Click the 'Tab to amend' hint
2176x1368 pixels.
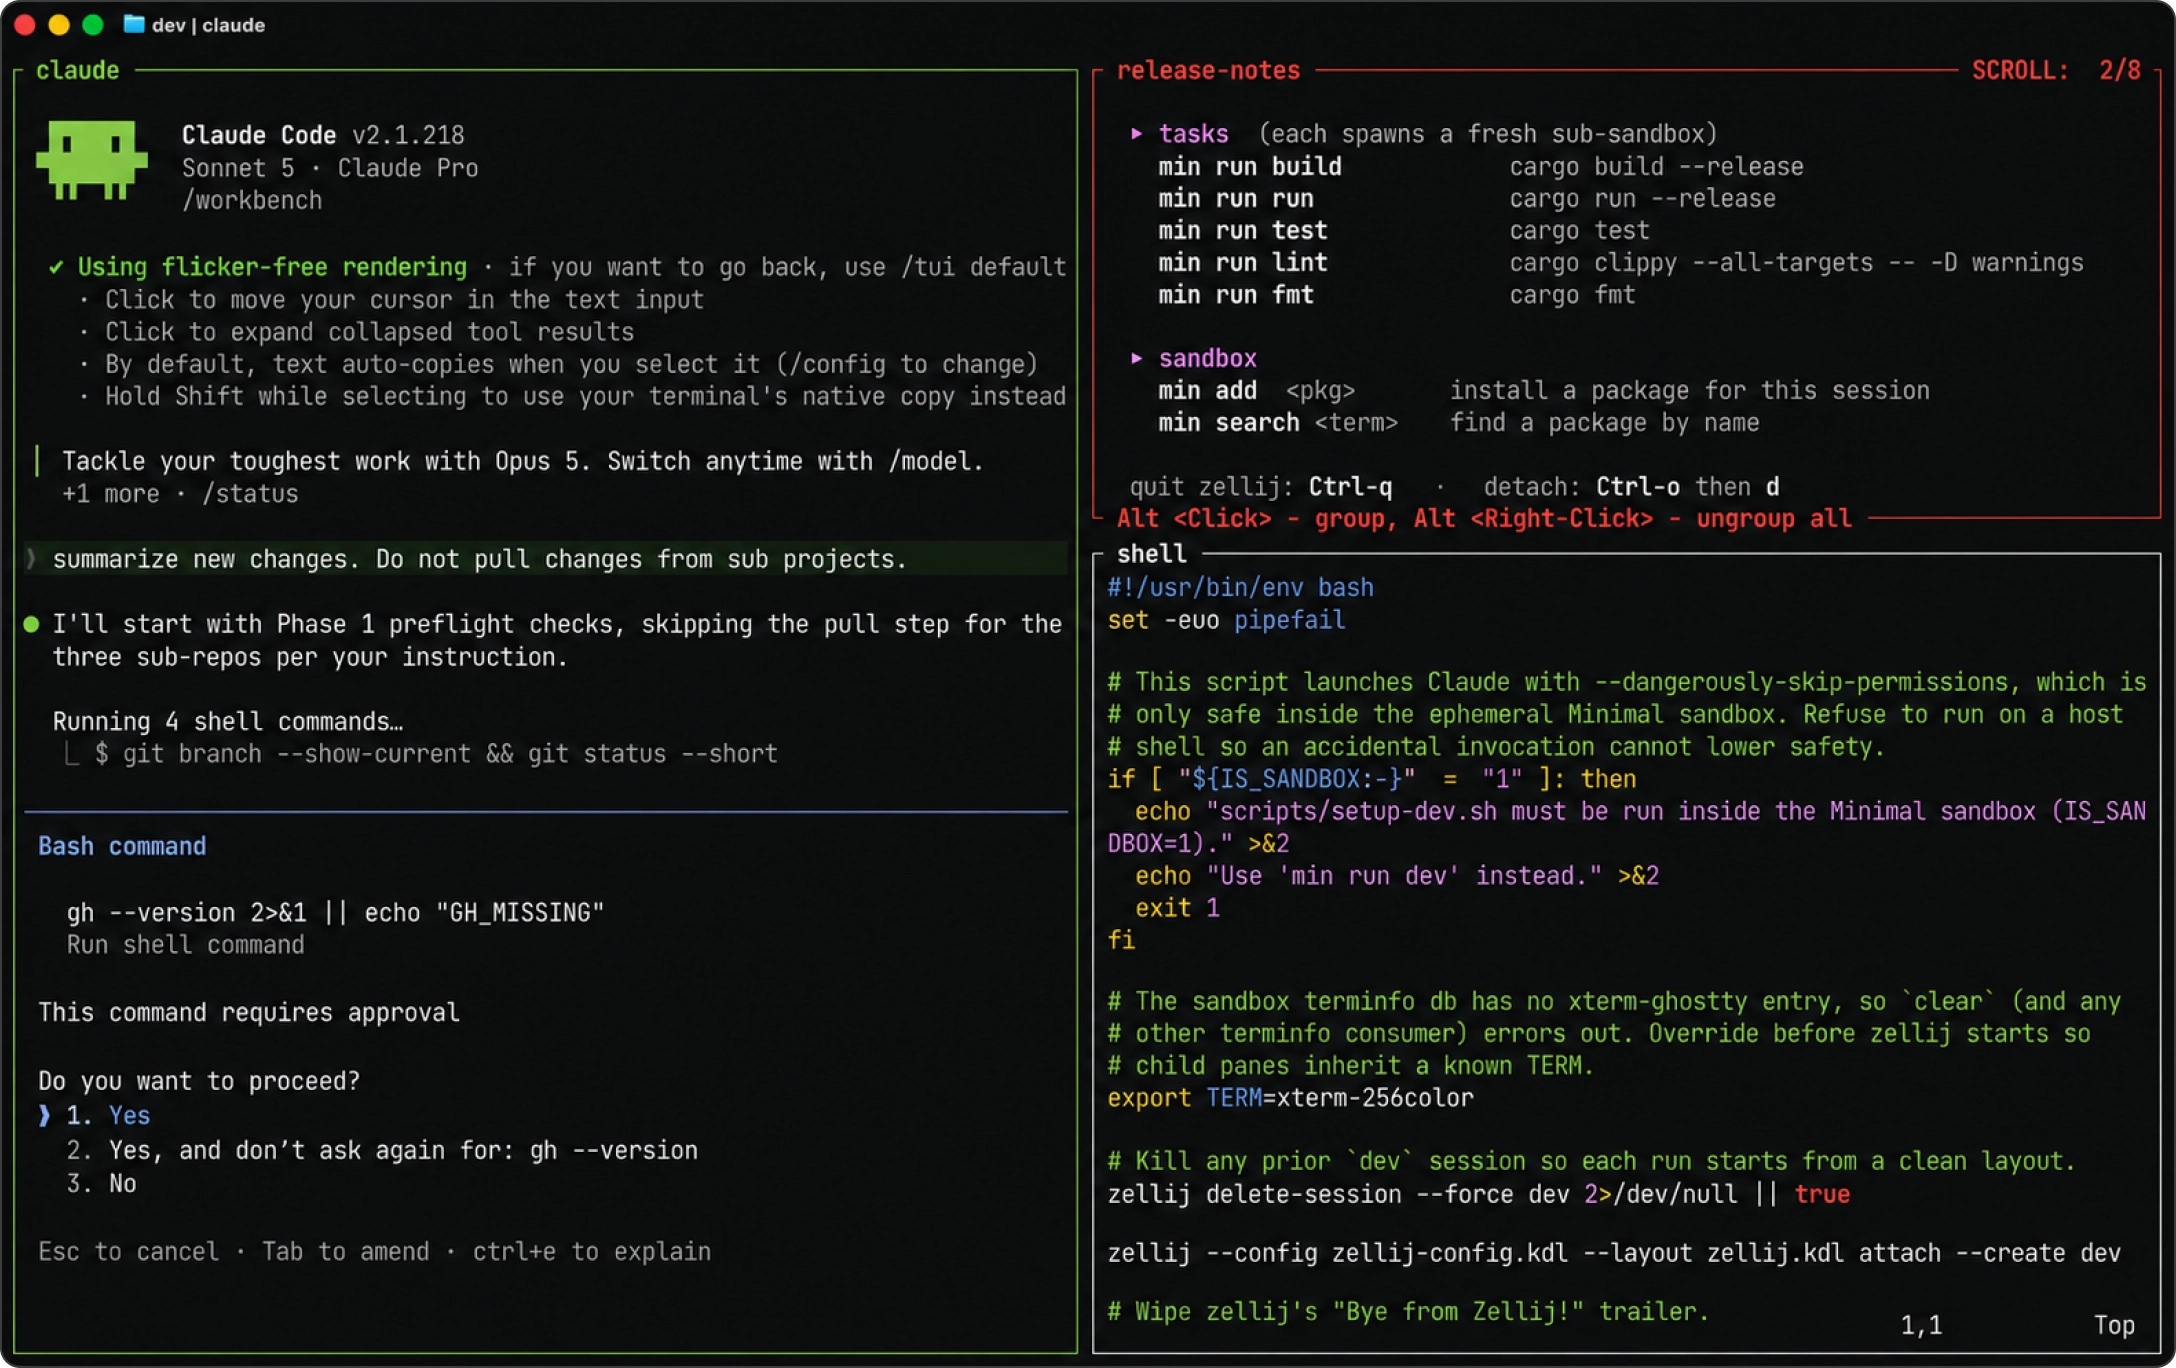tap(345, 1251)
